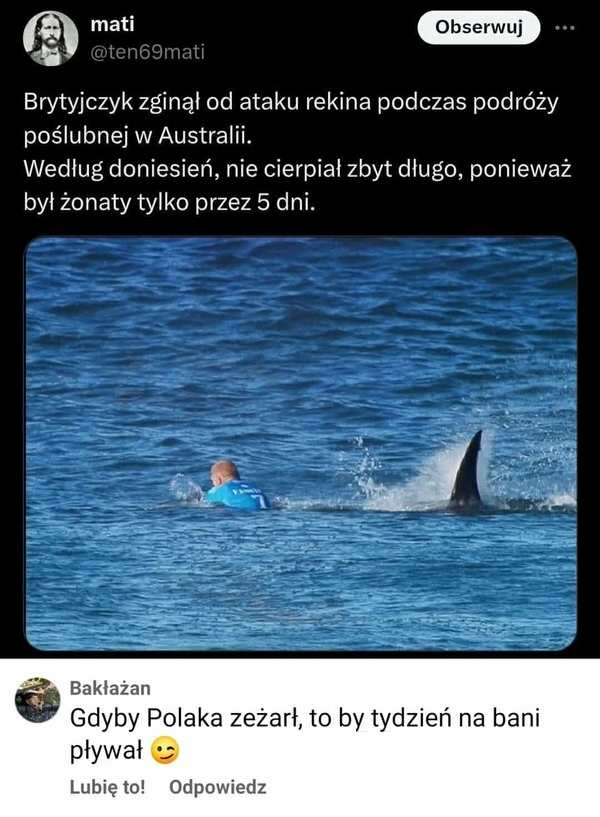Follow mati via the Obserwuj button
This screenshot has width=600, height=817.
pos(479,27)
